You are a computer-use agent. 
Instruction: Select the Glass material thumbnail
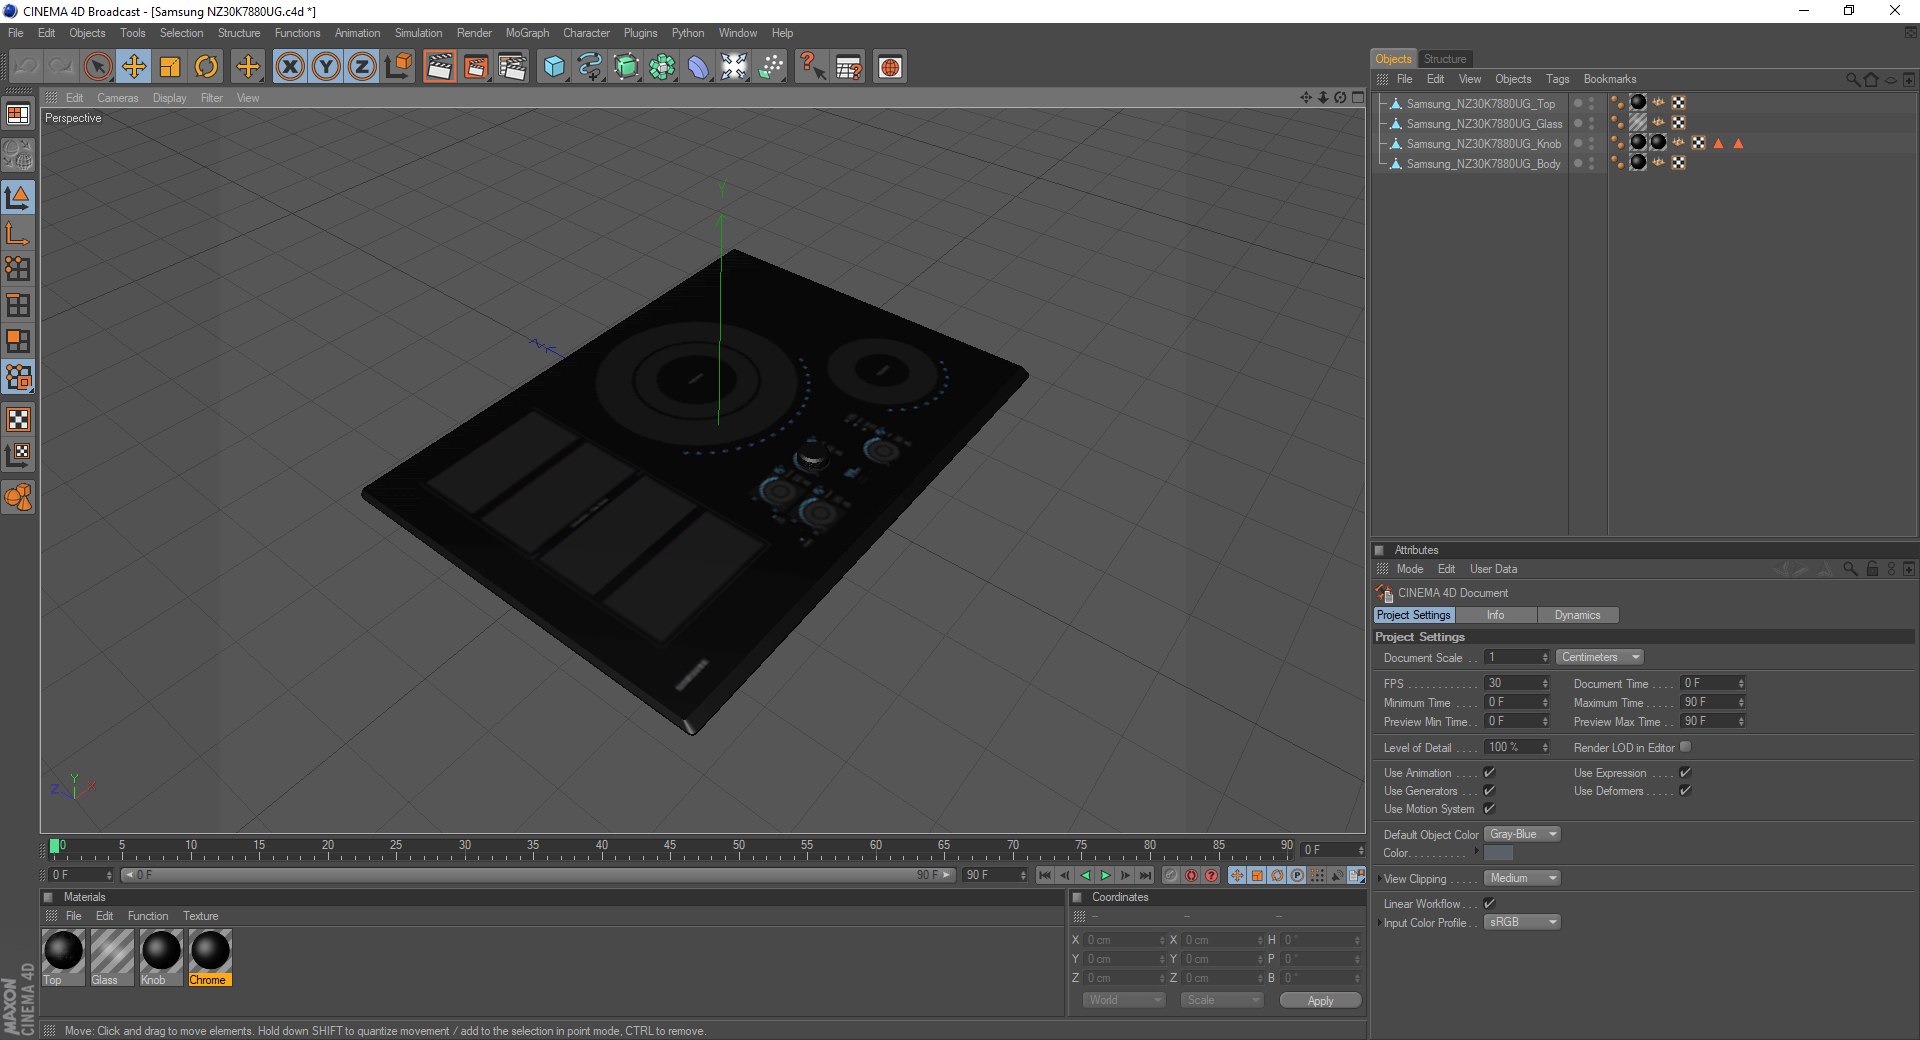click(x=112, y=951)
